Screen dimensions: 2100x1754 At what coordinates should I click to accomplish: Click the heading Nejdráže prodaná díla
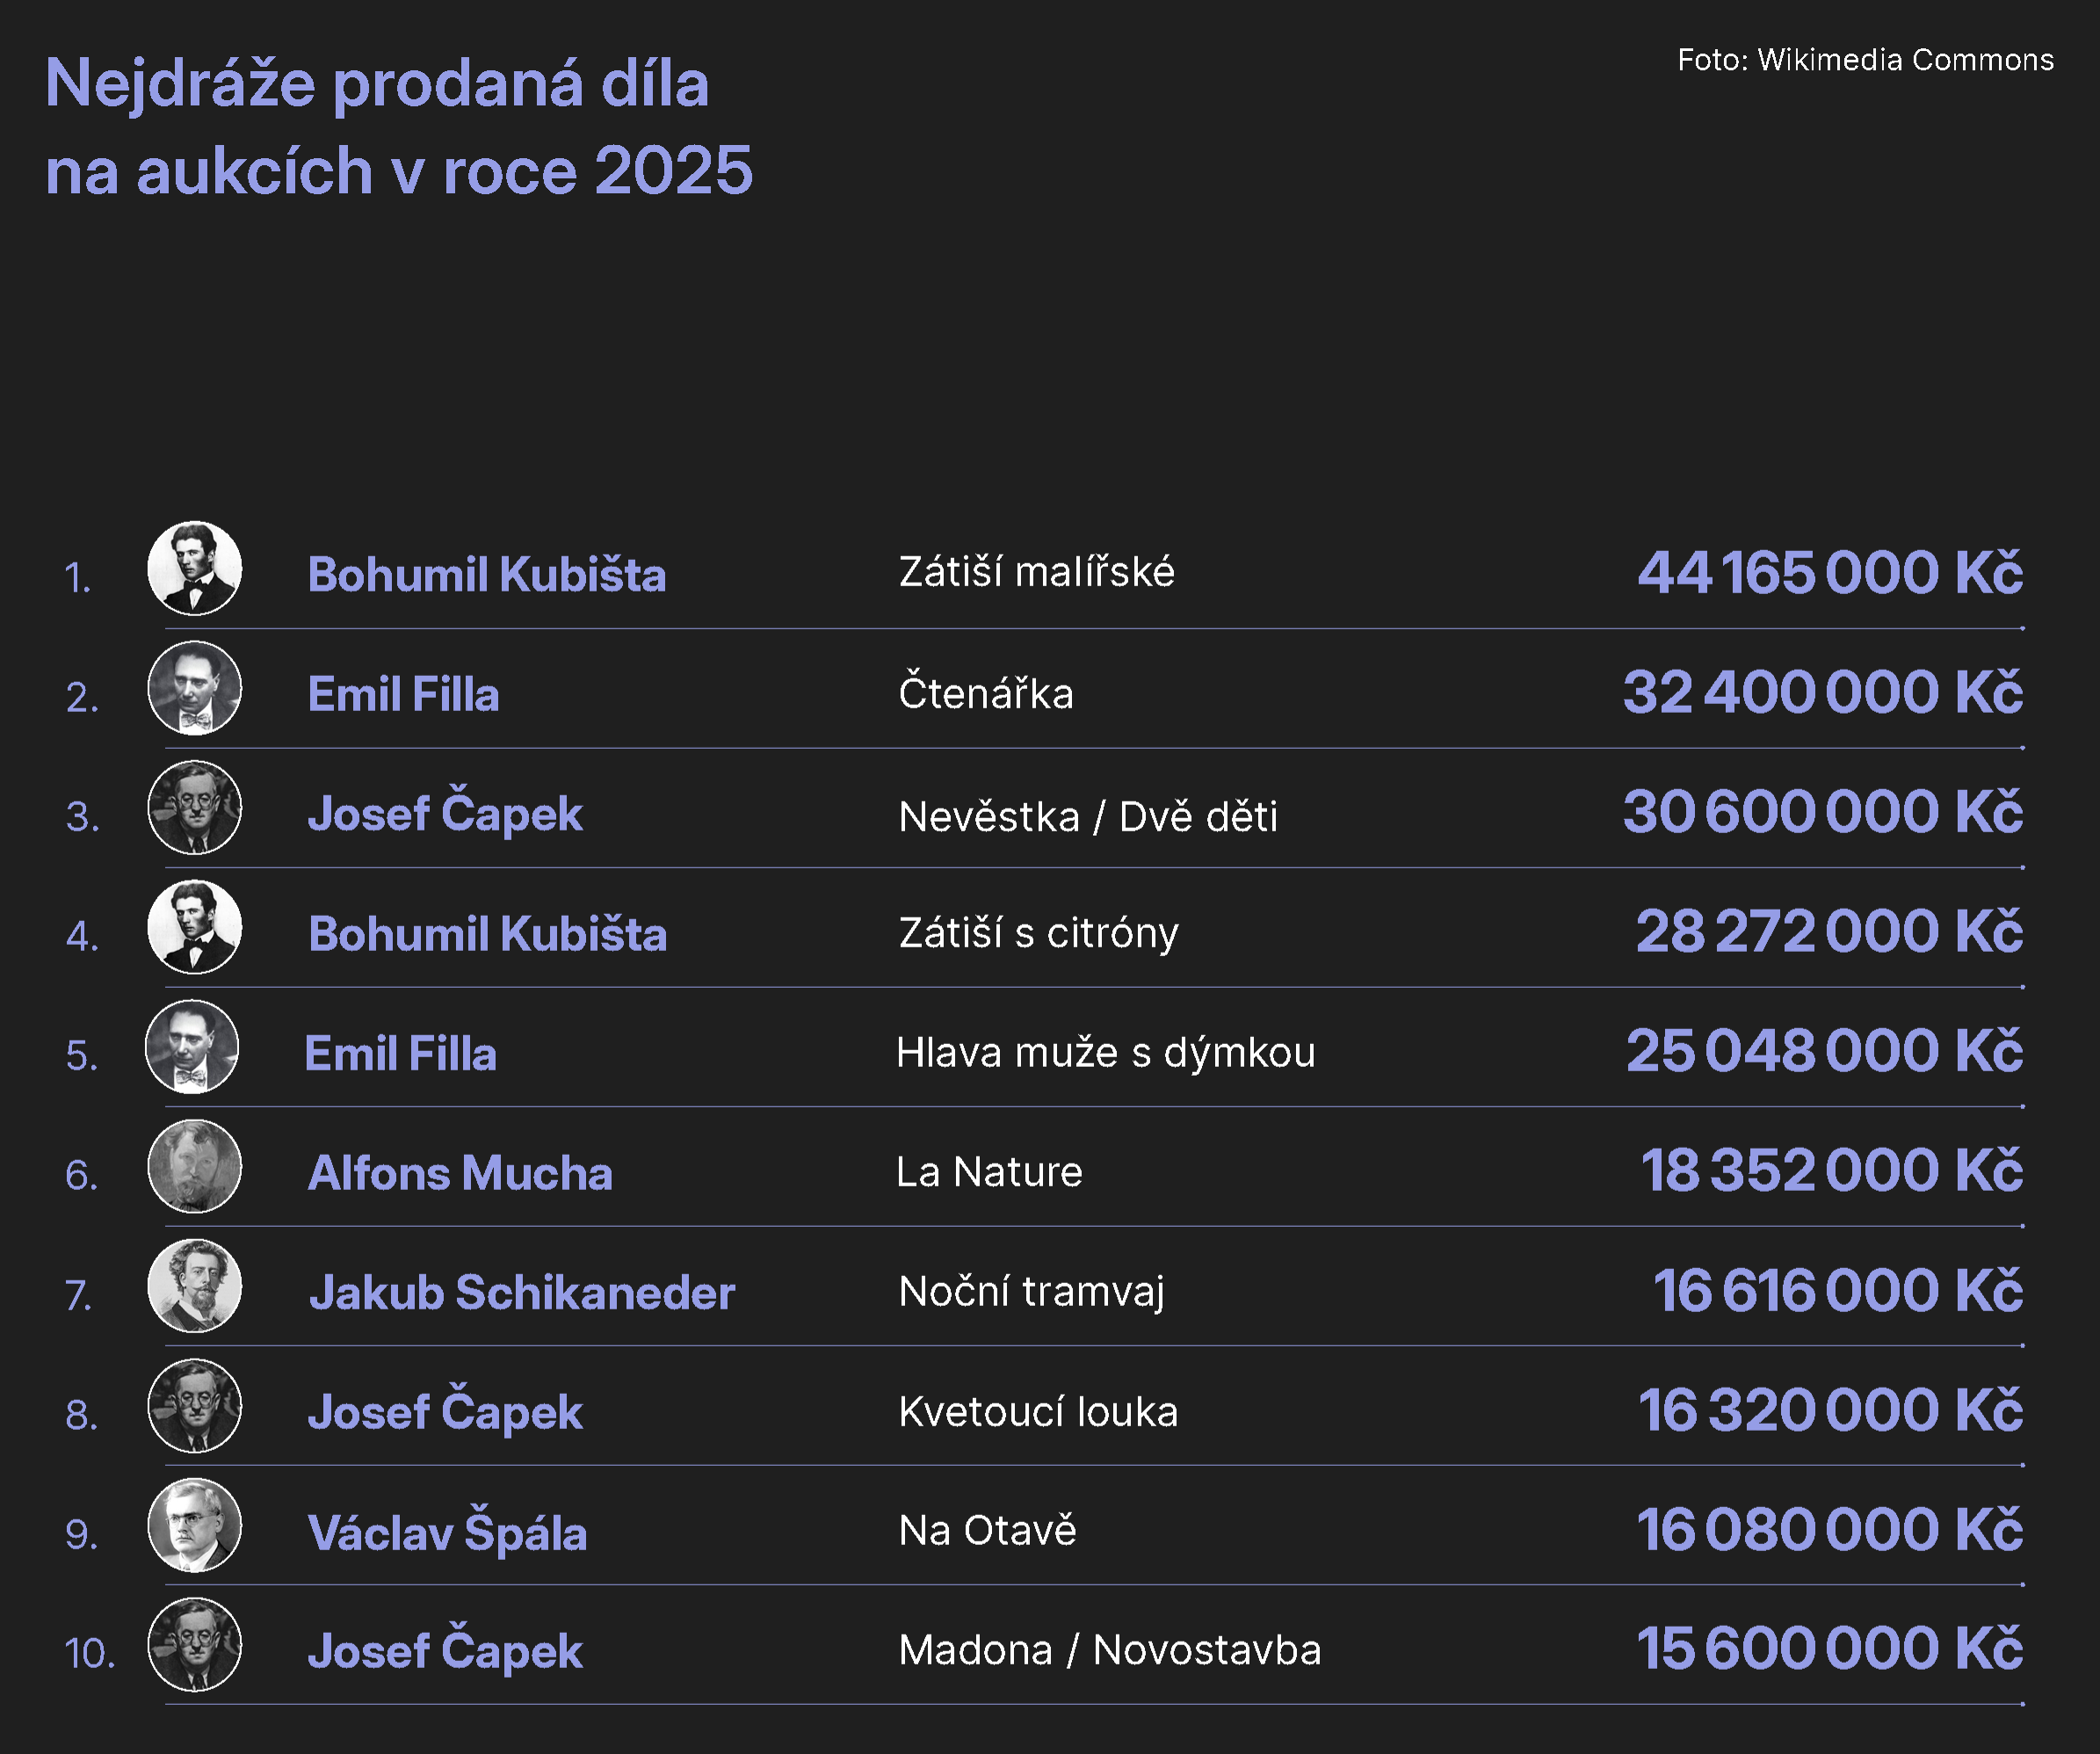point(377,83)
